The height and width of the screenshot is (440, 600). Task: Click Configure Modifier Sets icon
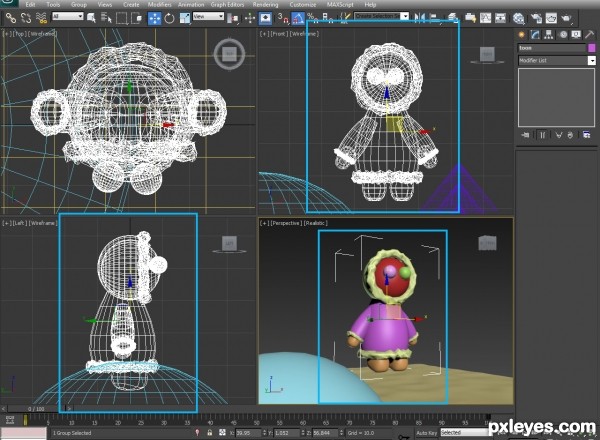tap(586, 135)
